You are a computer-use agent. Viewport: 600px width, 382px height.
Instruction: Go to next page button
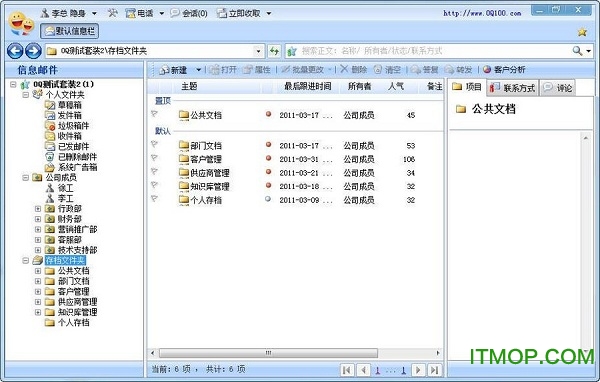(x=418, y=370)
